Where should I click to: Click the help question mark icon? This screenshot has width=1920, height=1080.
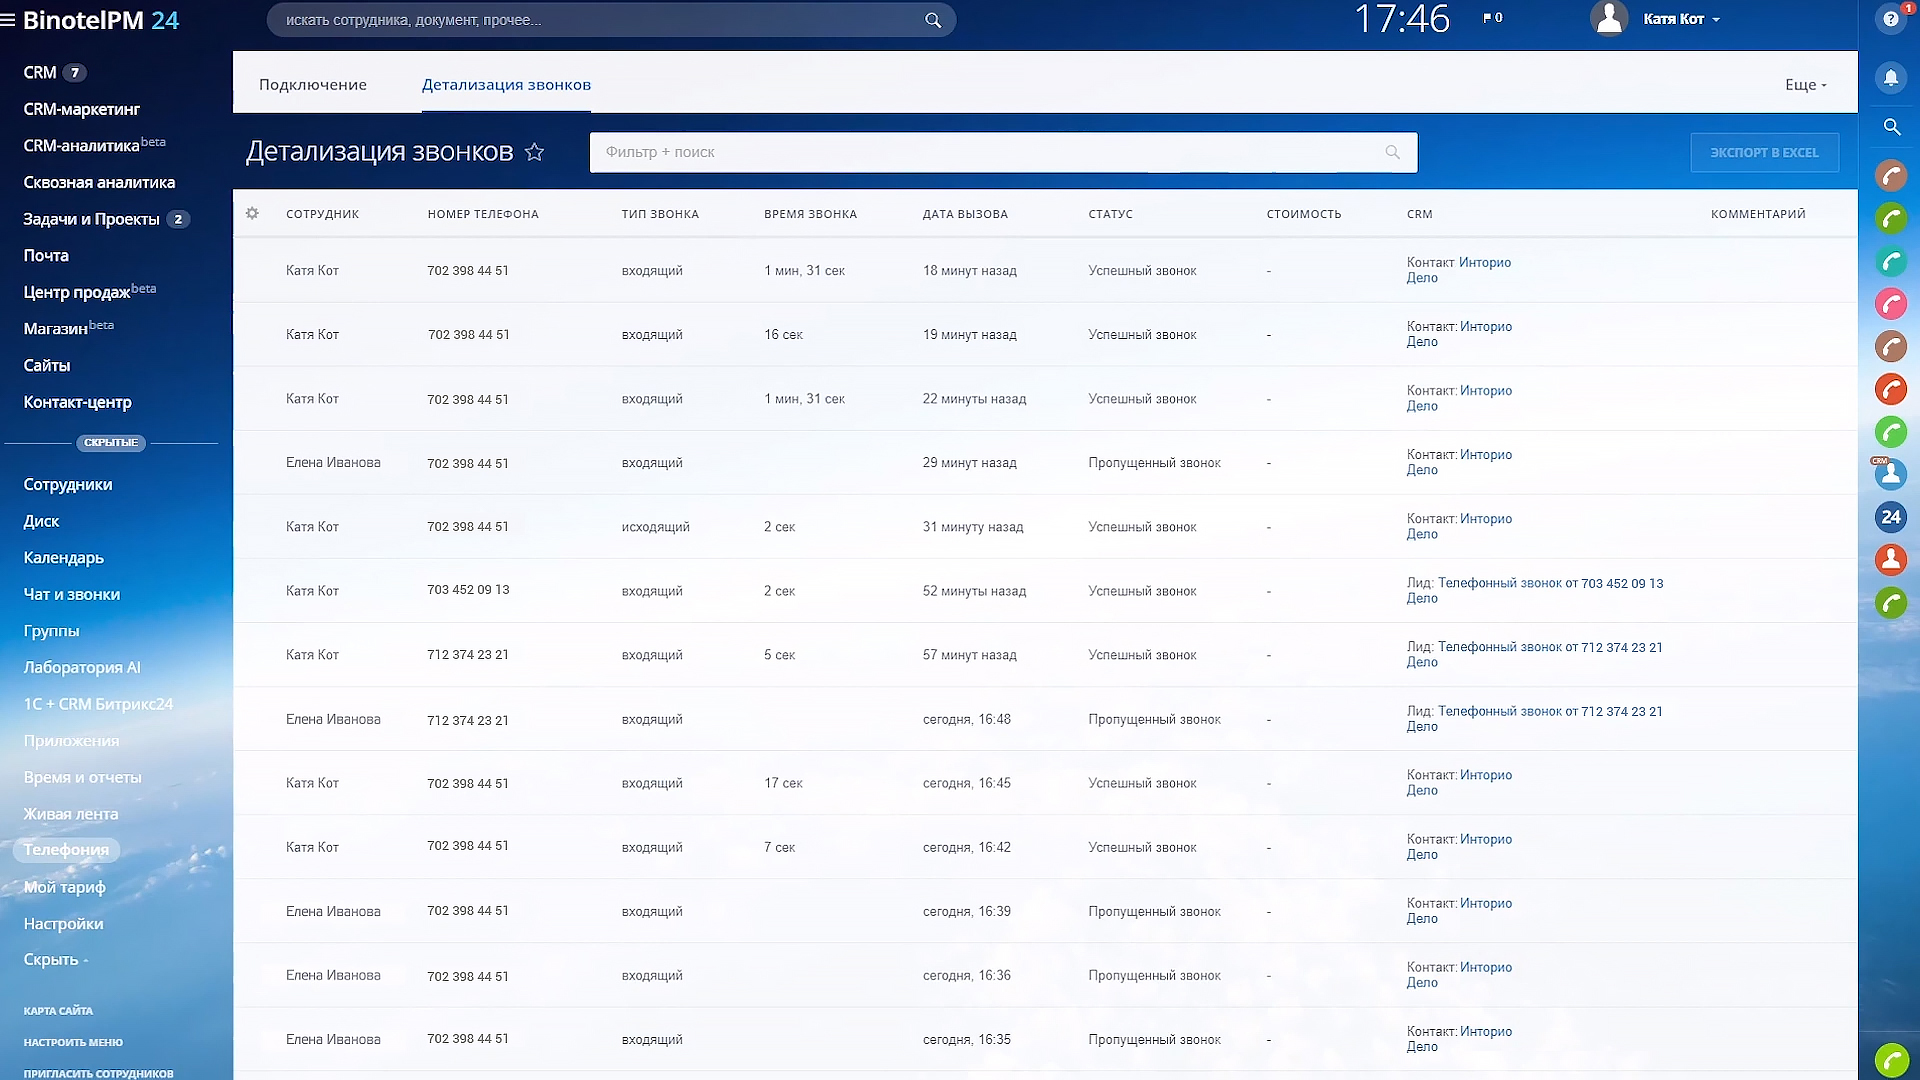[x=1890, y=19]
